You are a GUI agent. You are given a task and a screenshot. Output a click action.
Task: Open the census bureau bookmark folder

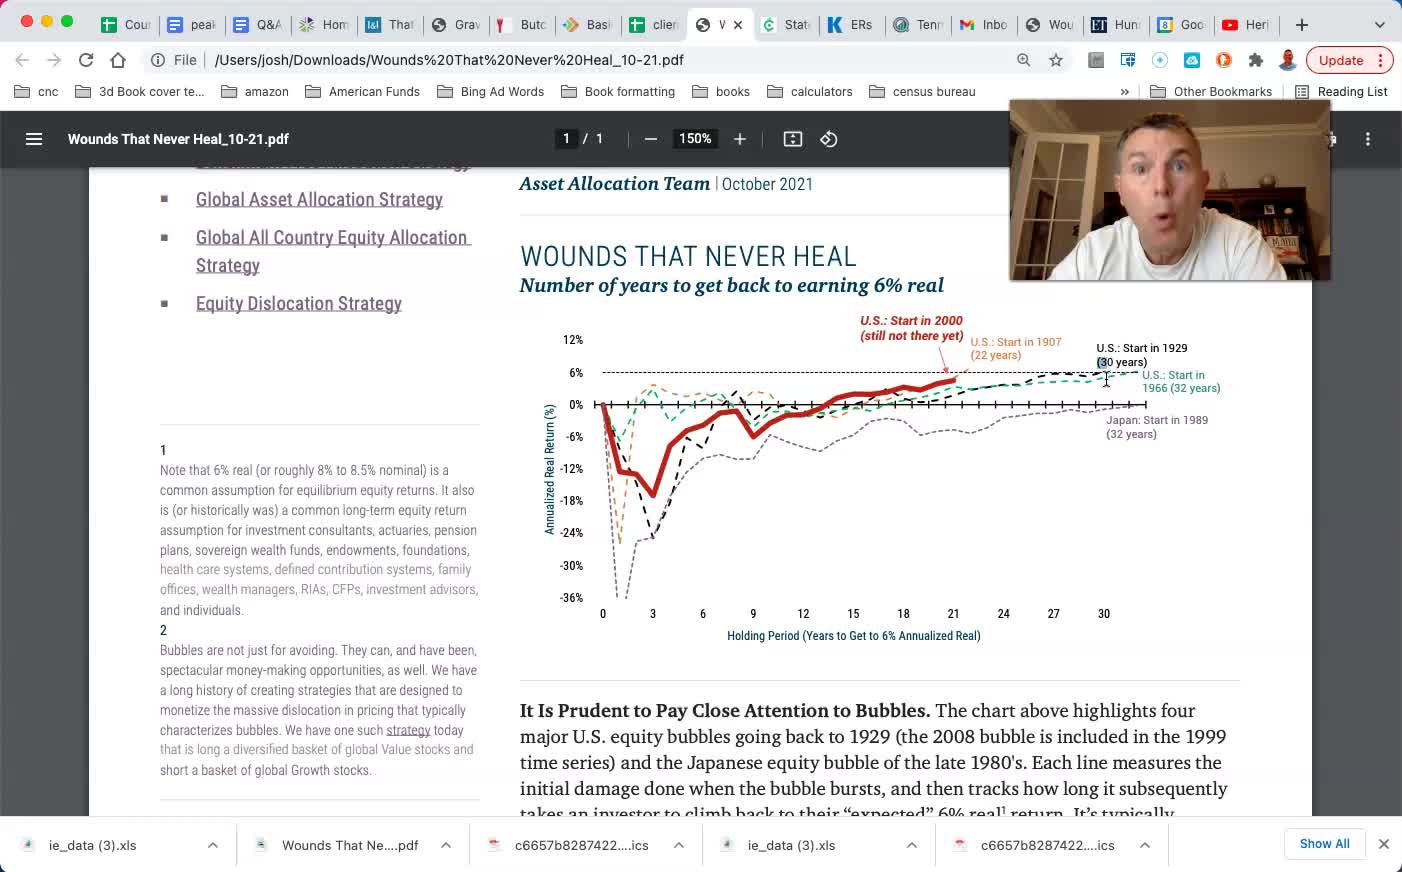coord(922,92)
